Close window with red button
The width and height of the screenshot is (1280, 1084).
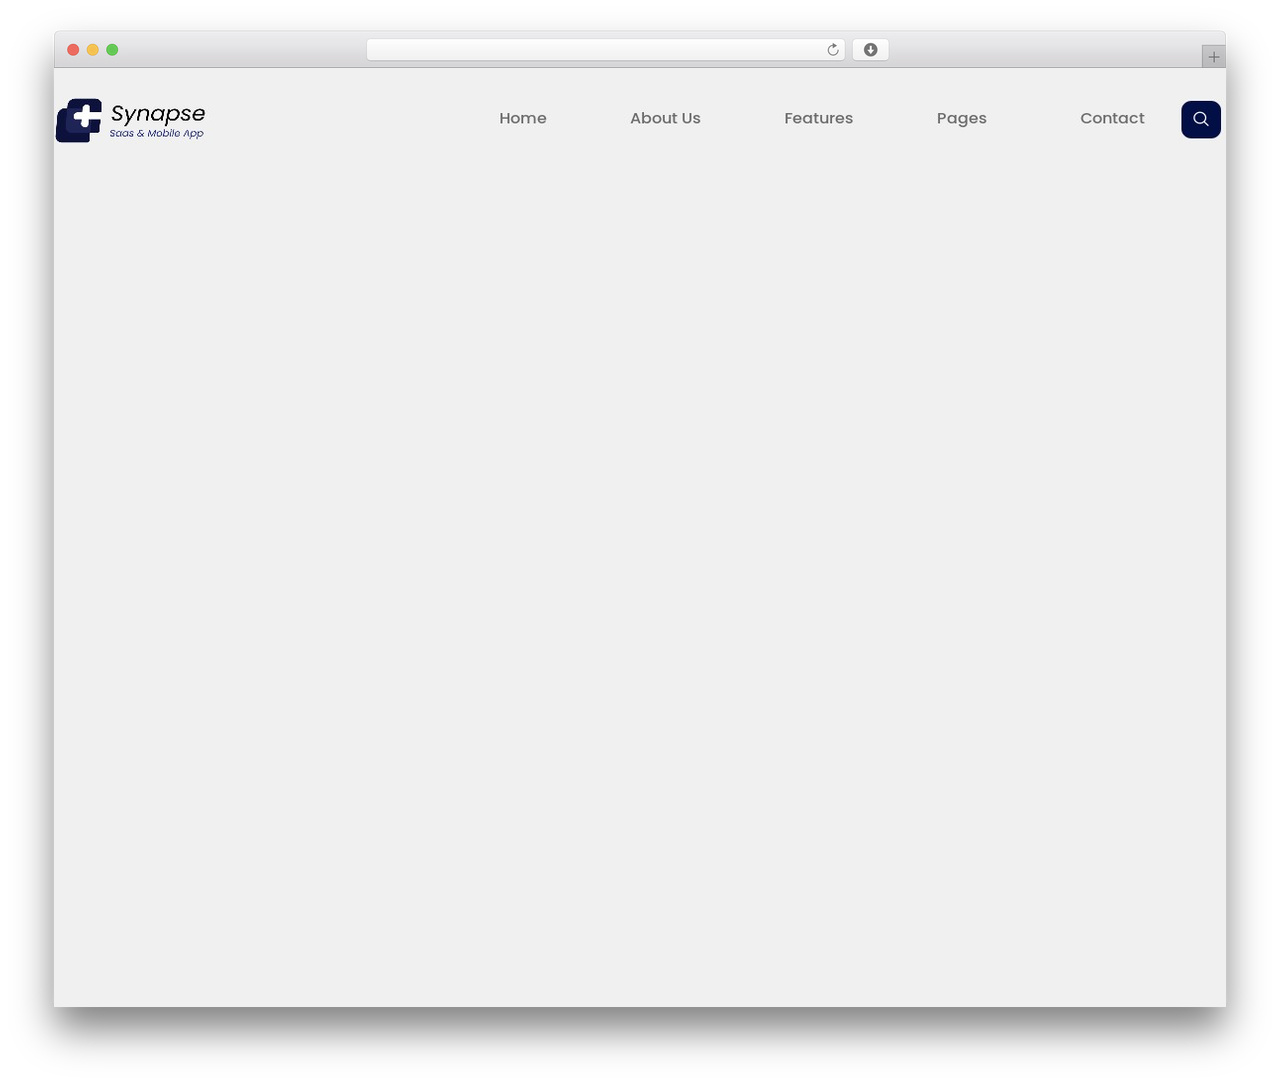(73, 50)
